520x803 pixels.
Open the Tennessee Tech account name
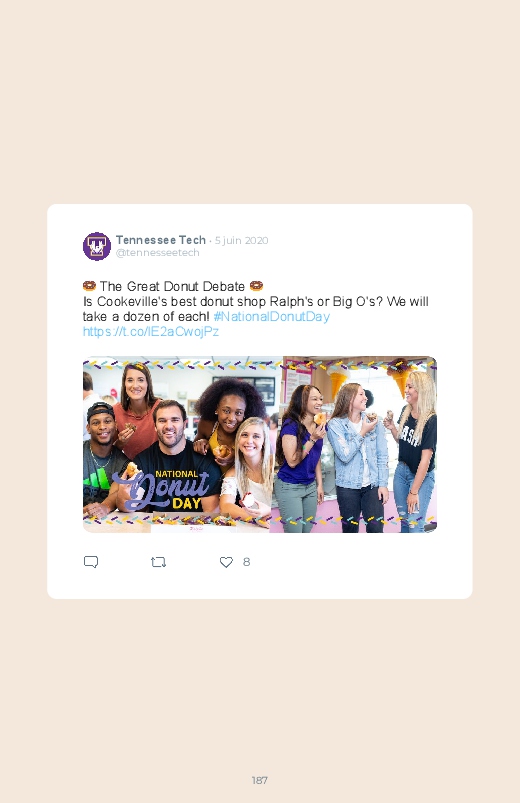coord(161,240)
